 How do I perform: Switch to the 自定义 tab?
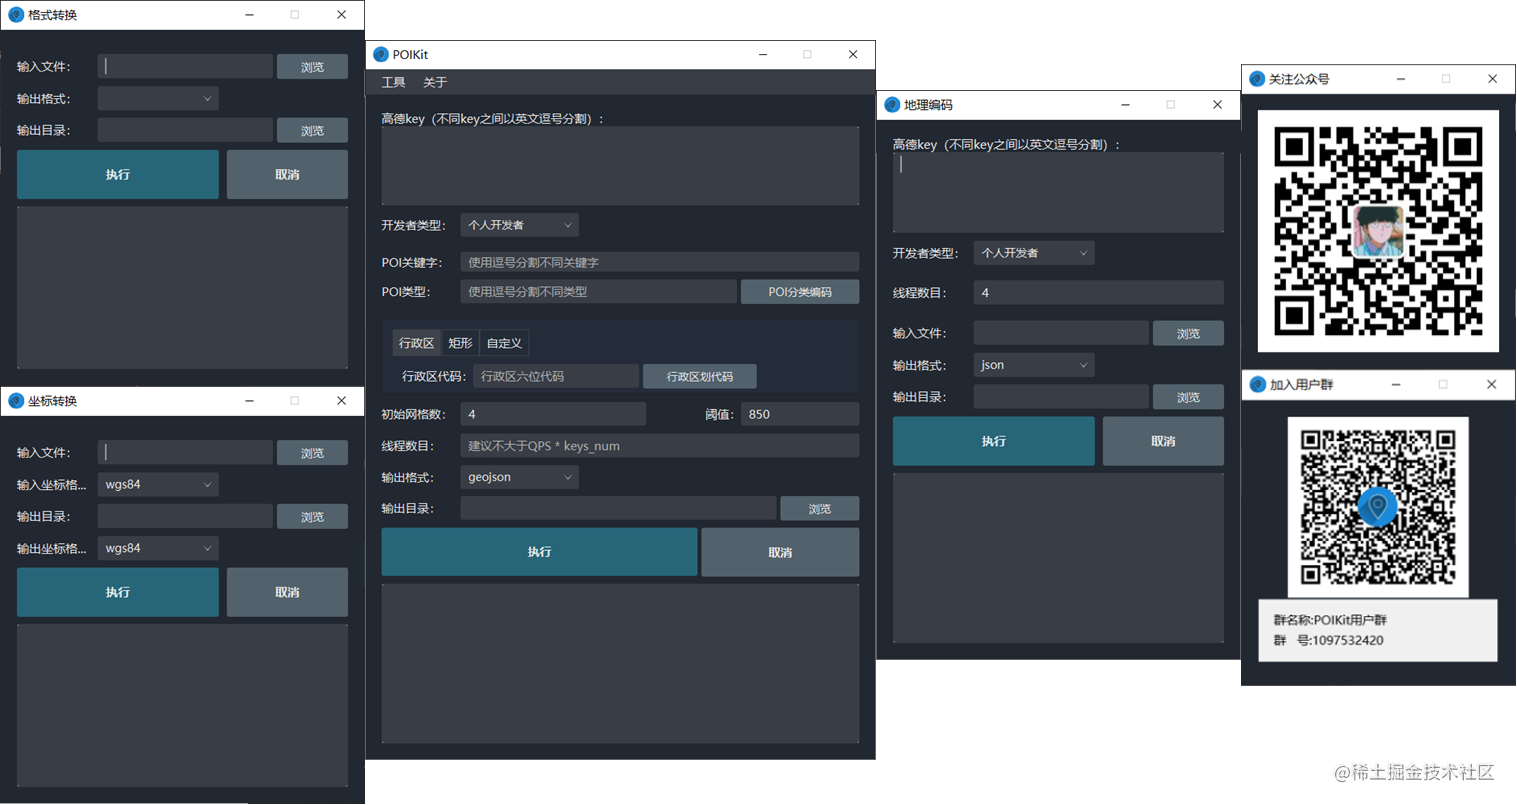[x=504, y=342]
